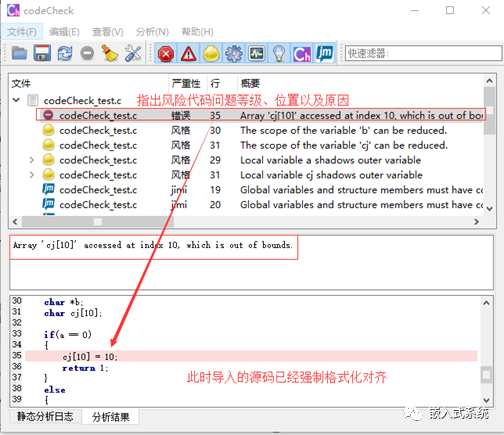
Task: Expand the row for line 29 shadow warning
Action: (32, 160)
